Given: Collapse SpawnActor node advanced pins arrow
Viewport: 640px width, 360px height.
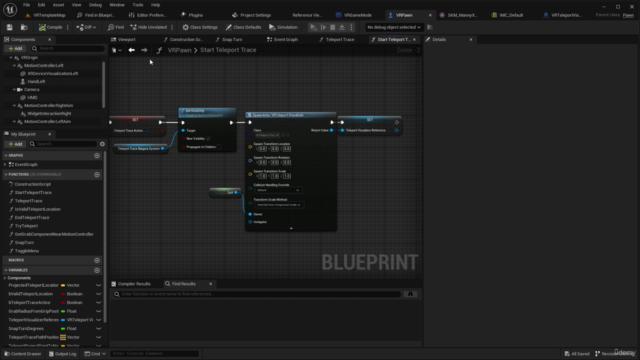Looking at the screenshot, I should click(x=291, y=229).
